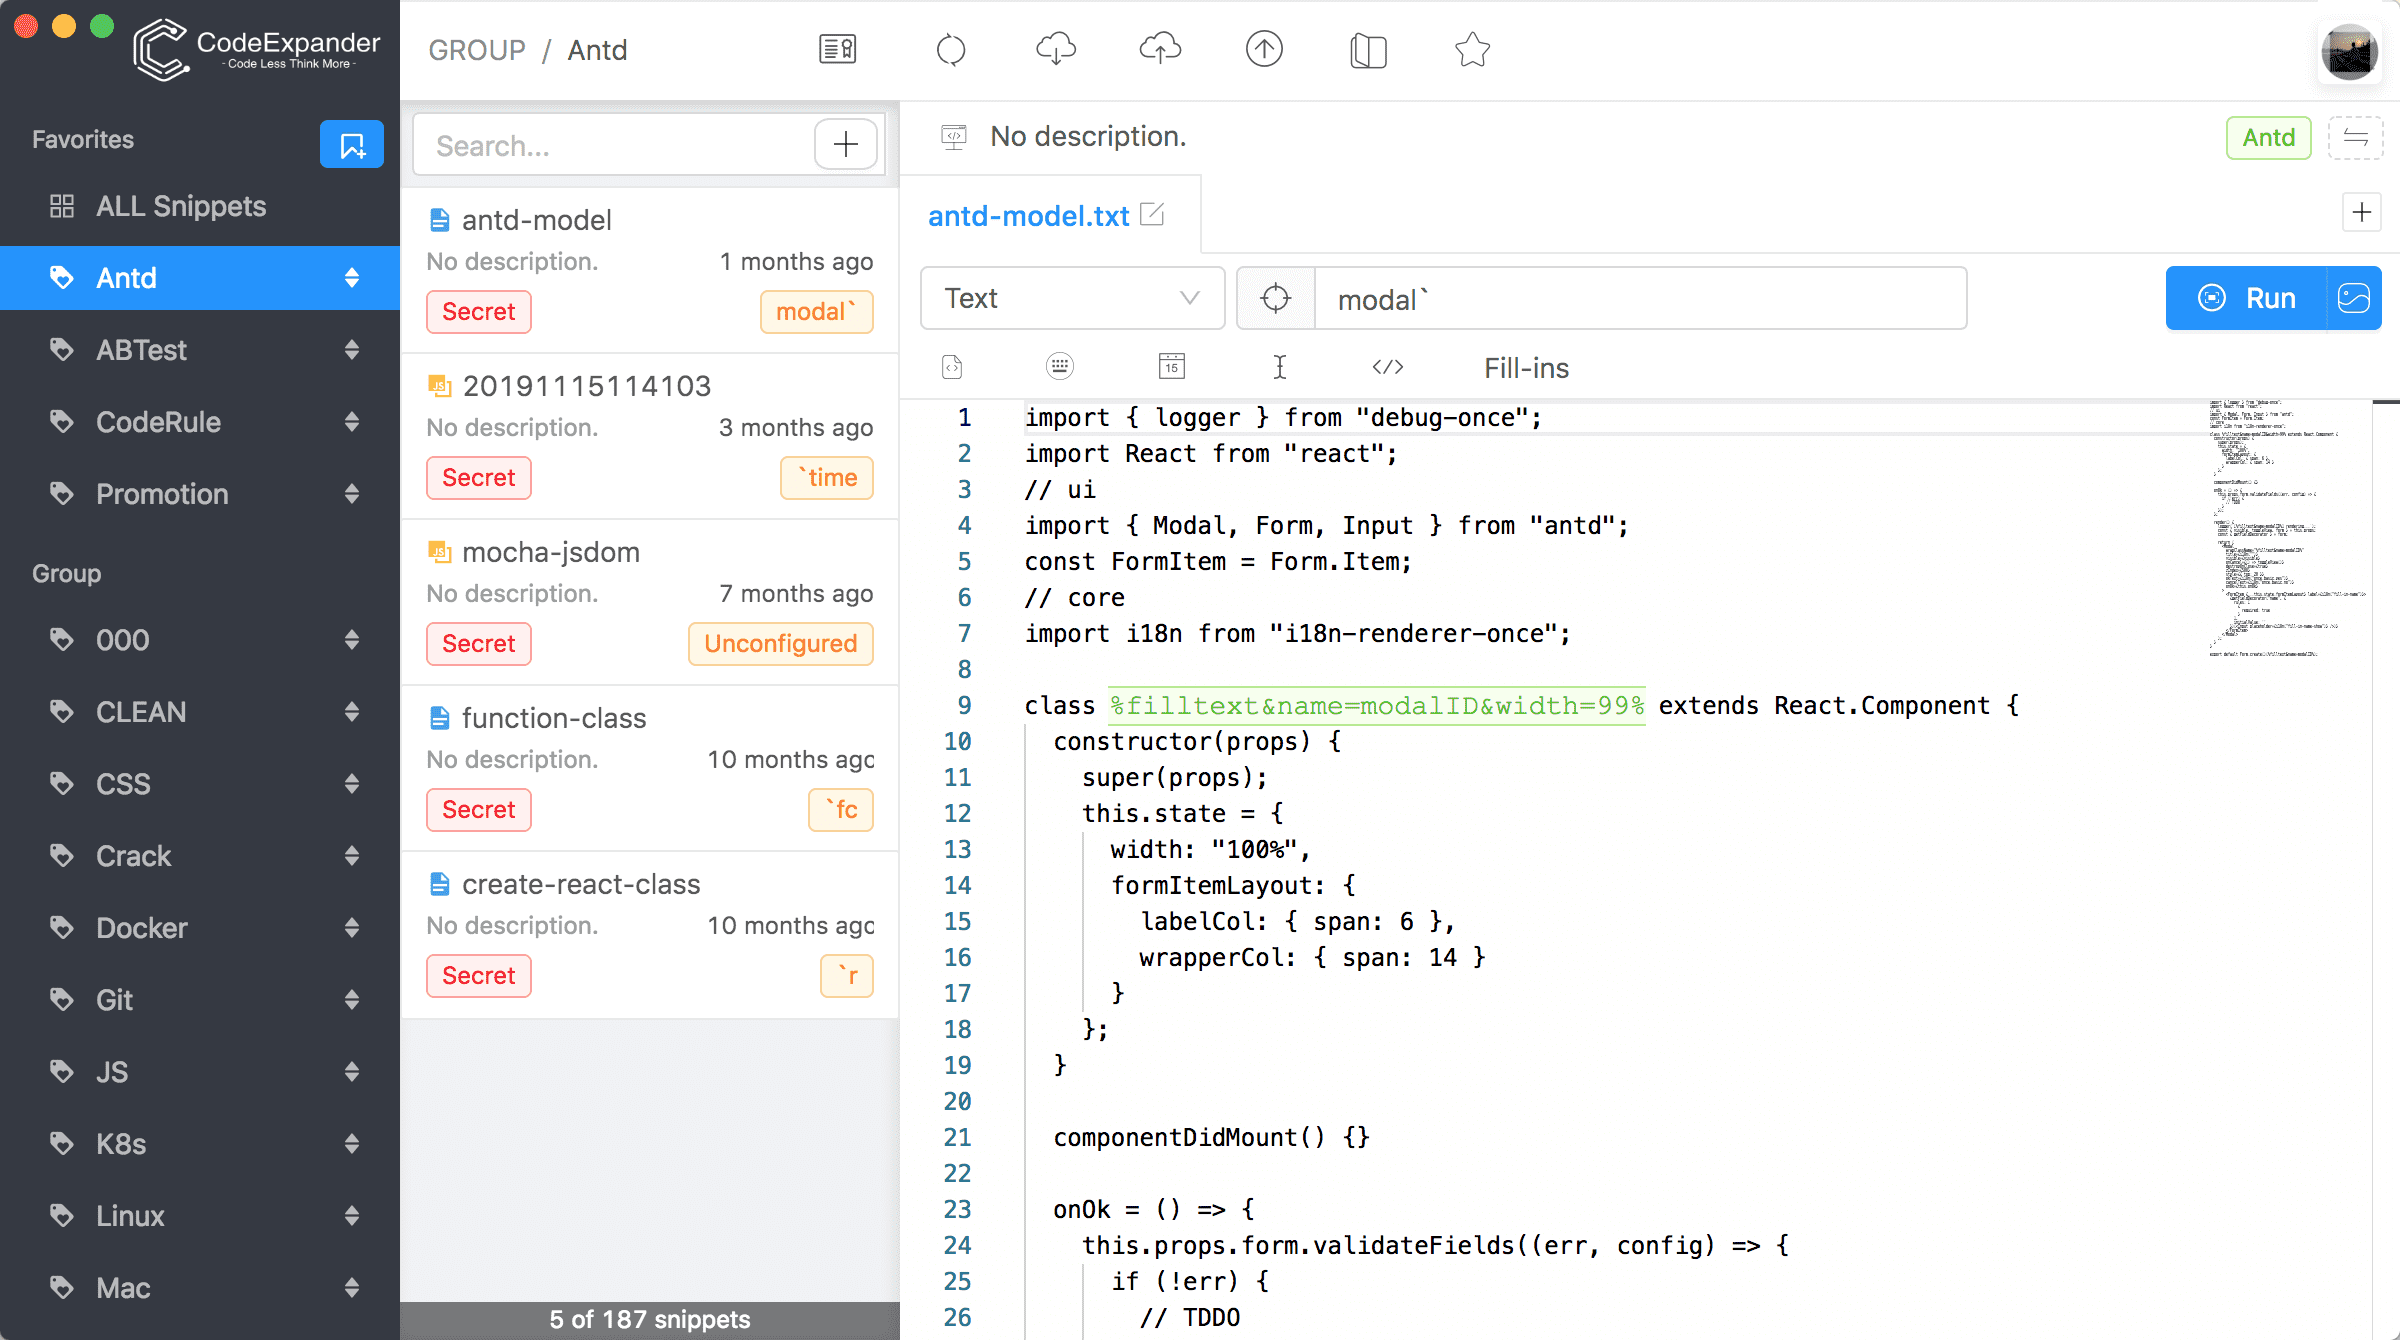
Task: Click the Run button's side options icon
Action: (2354, 298)
